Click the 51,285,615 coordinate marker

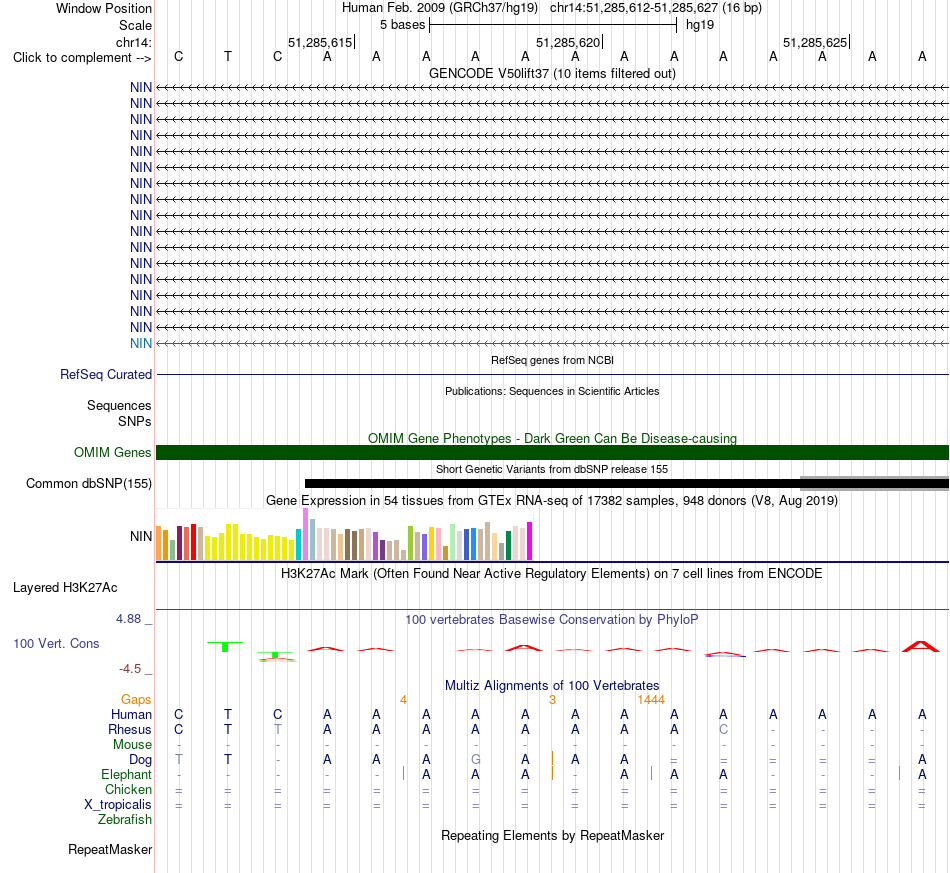320,42
